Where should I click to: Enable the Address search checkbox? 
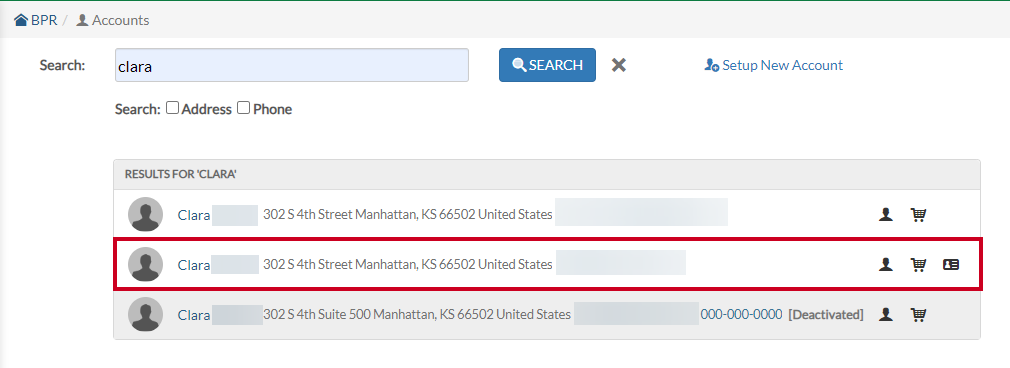point(172,108)
